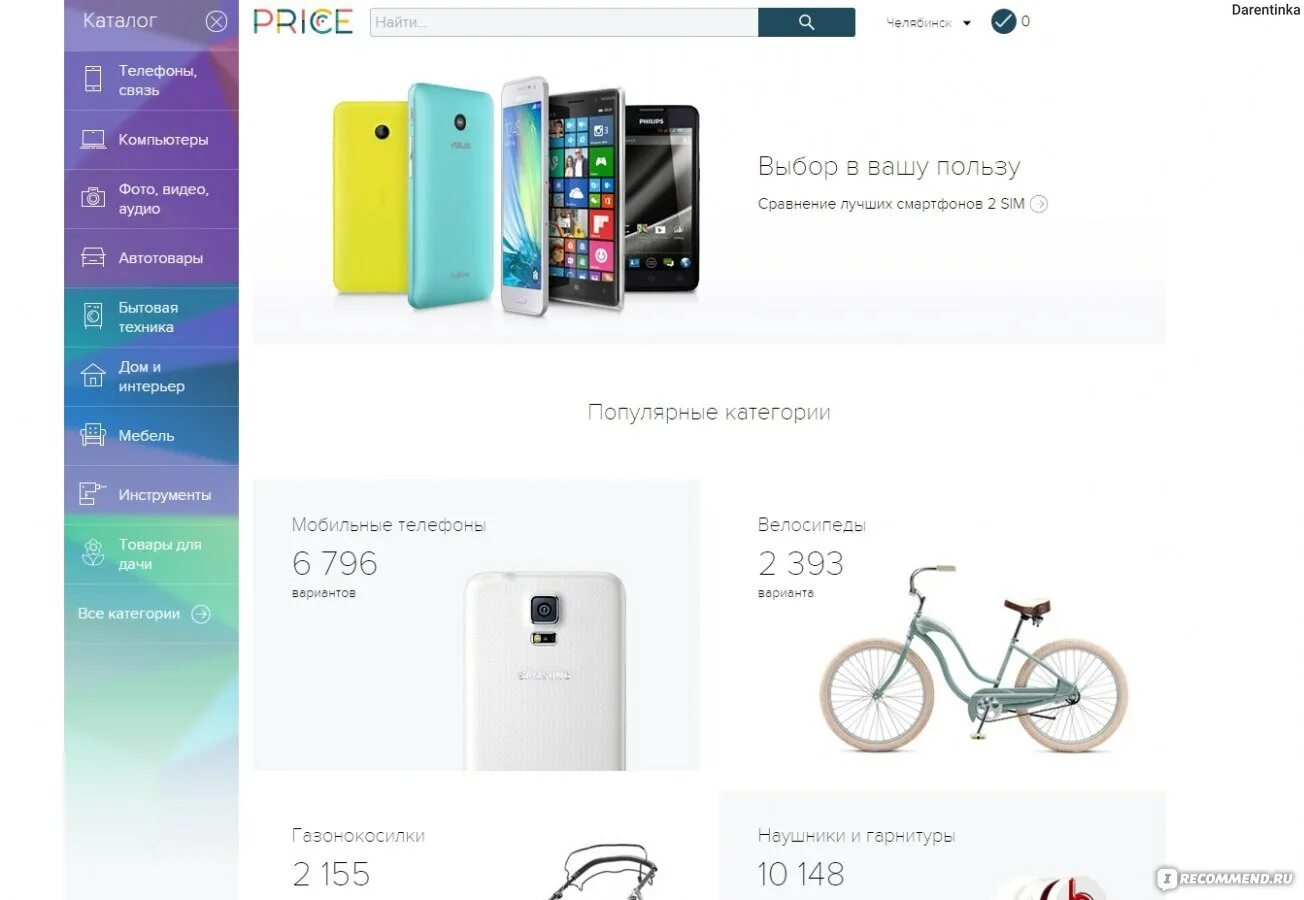Open the Наушники и гарнитуры category tile

tap(942, 846)
